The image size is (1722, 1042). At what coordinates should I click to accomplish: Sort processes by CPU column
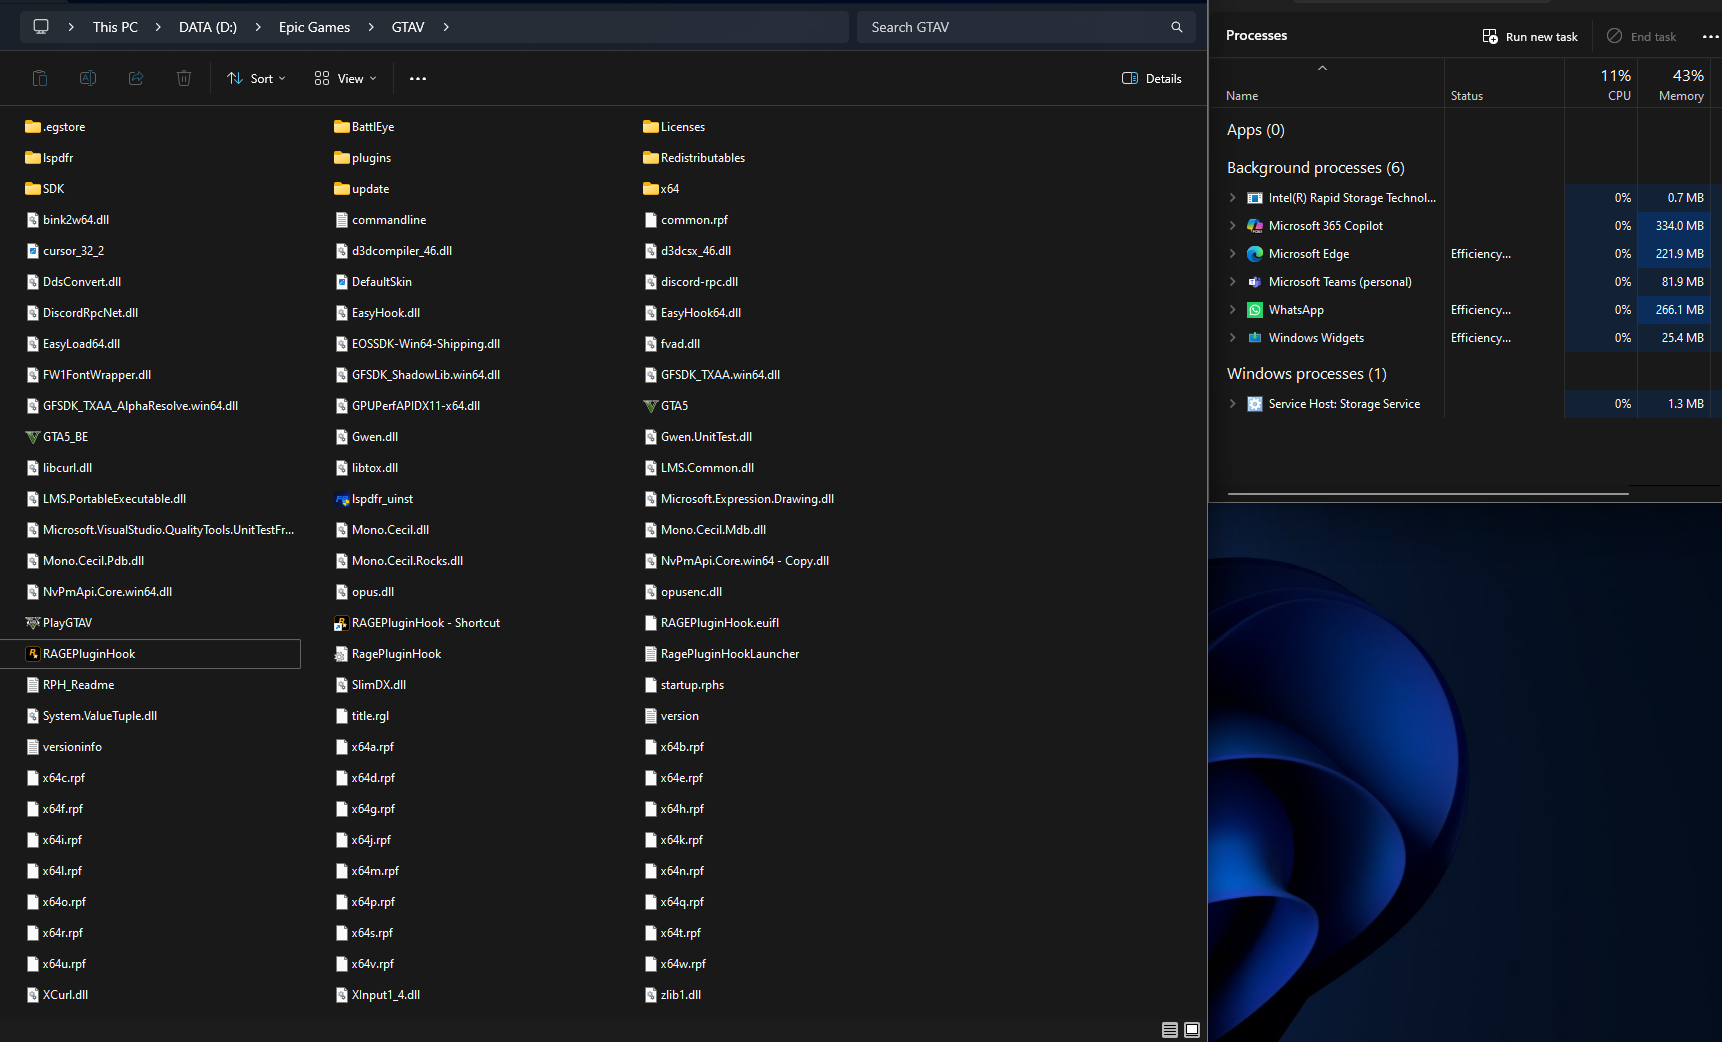tap(1602, 84)
